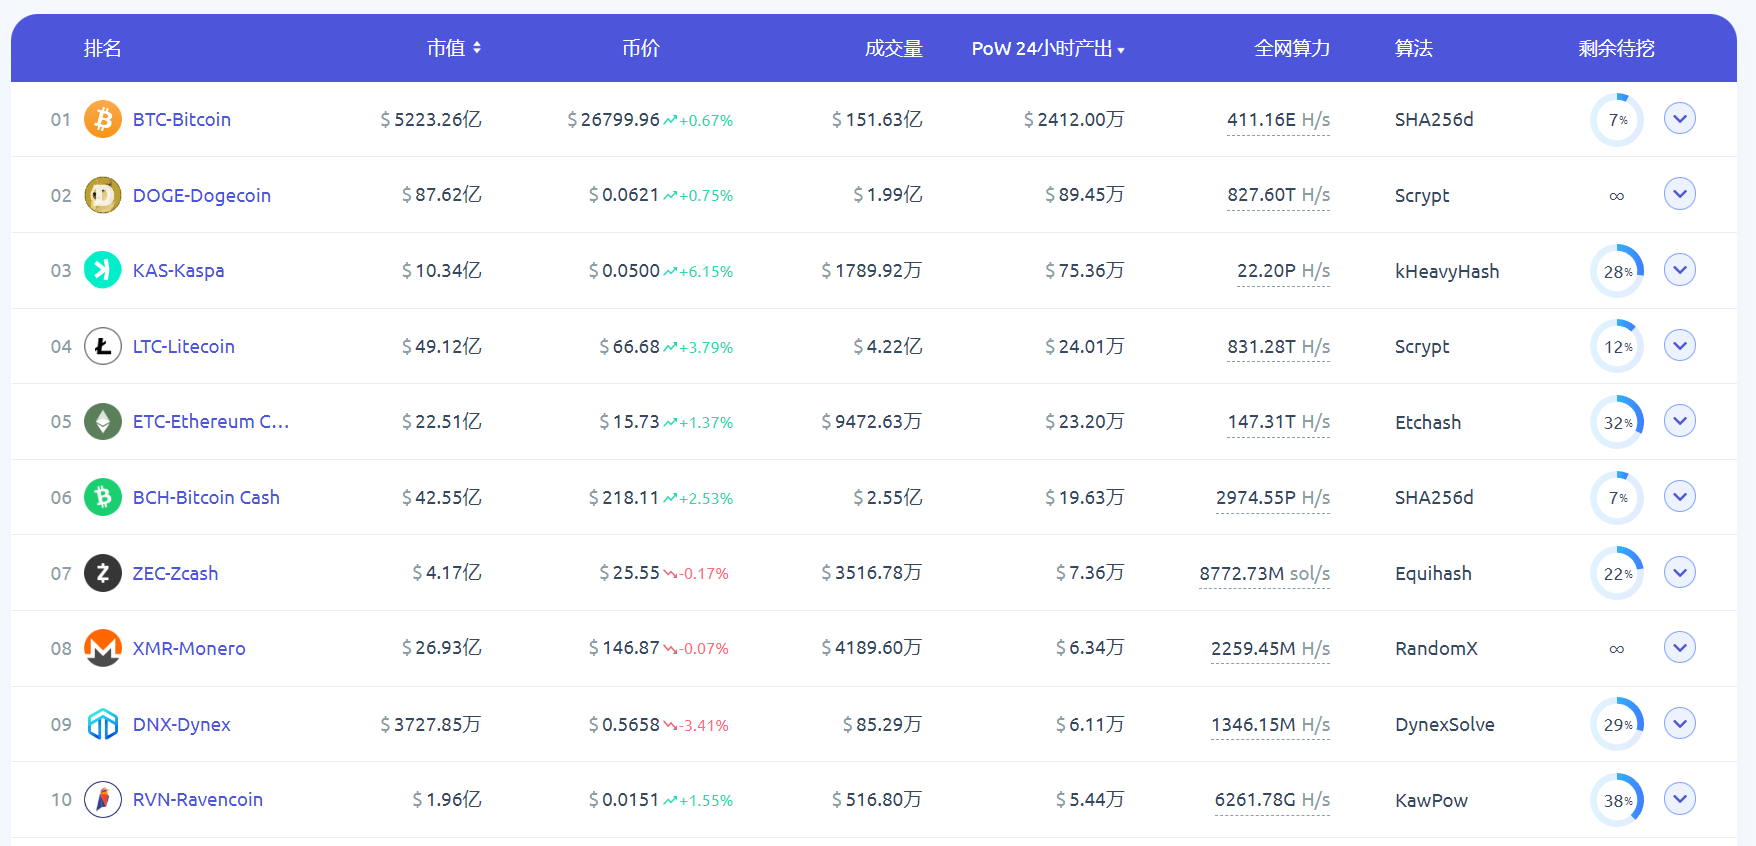Expand the BTC-Bitcoin row details
This screenshot has height=846, width=1756.
(x=1679, y=118)
